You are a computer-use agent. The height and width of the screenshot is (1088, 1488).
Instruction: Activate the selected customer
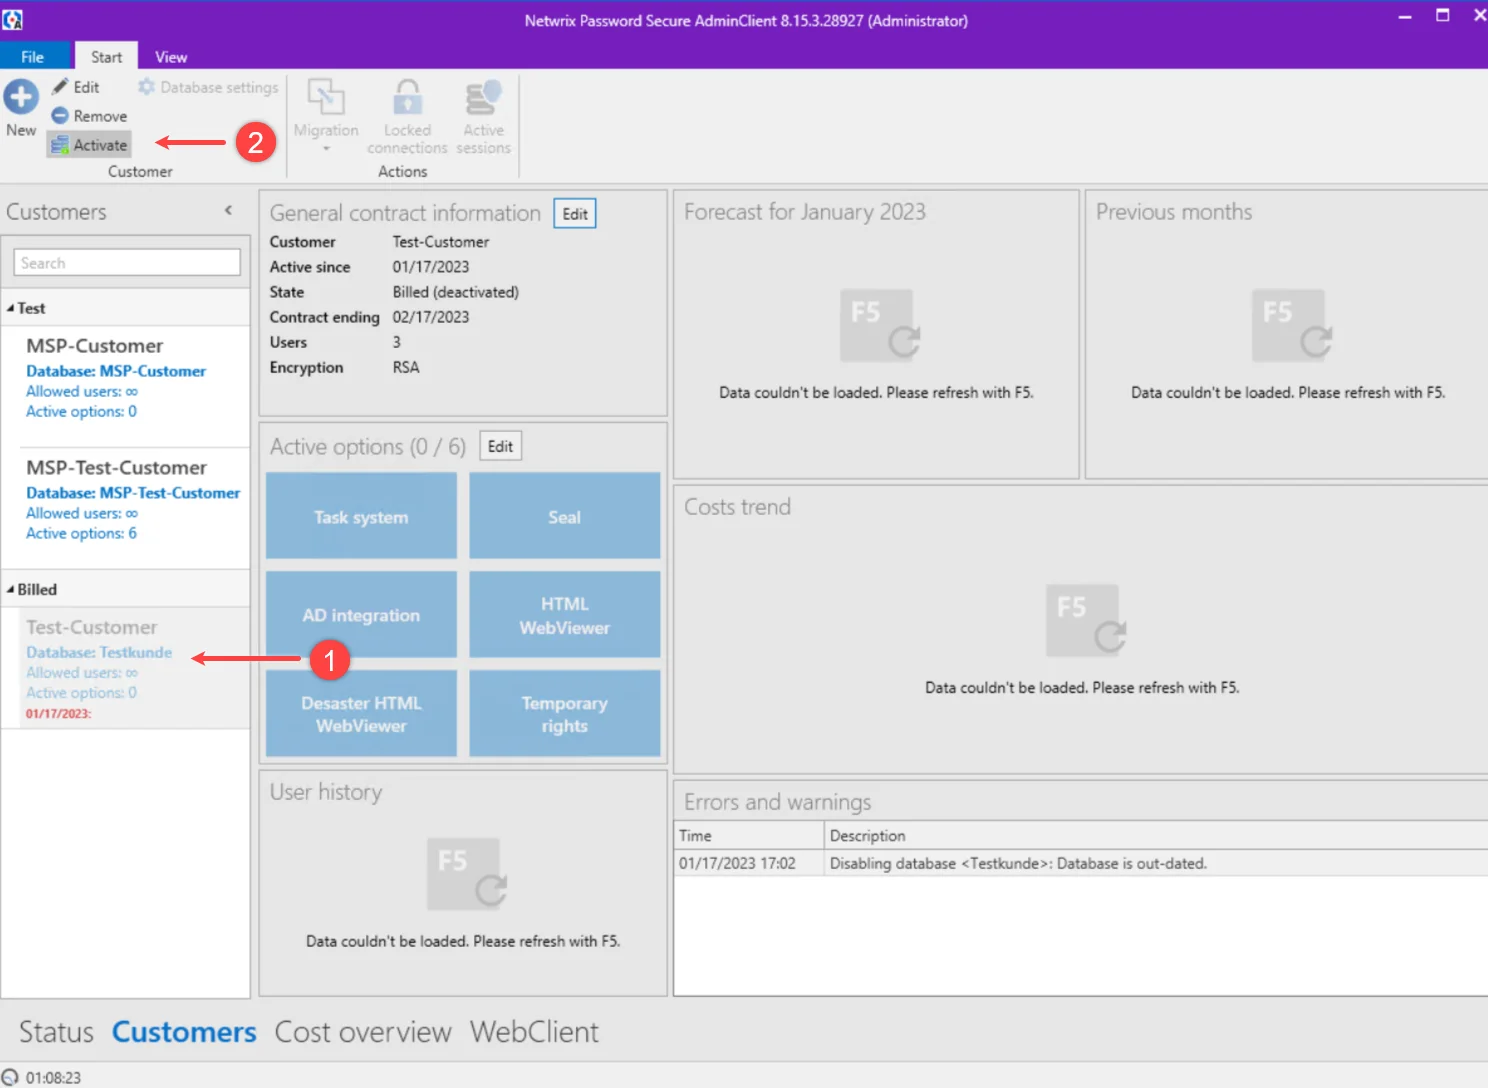(x=89, y=145)
